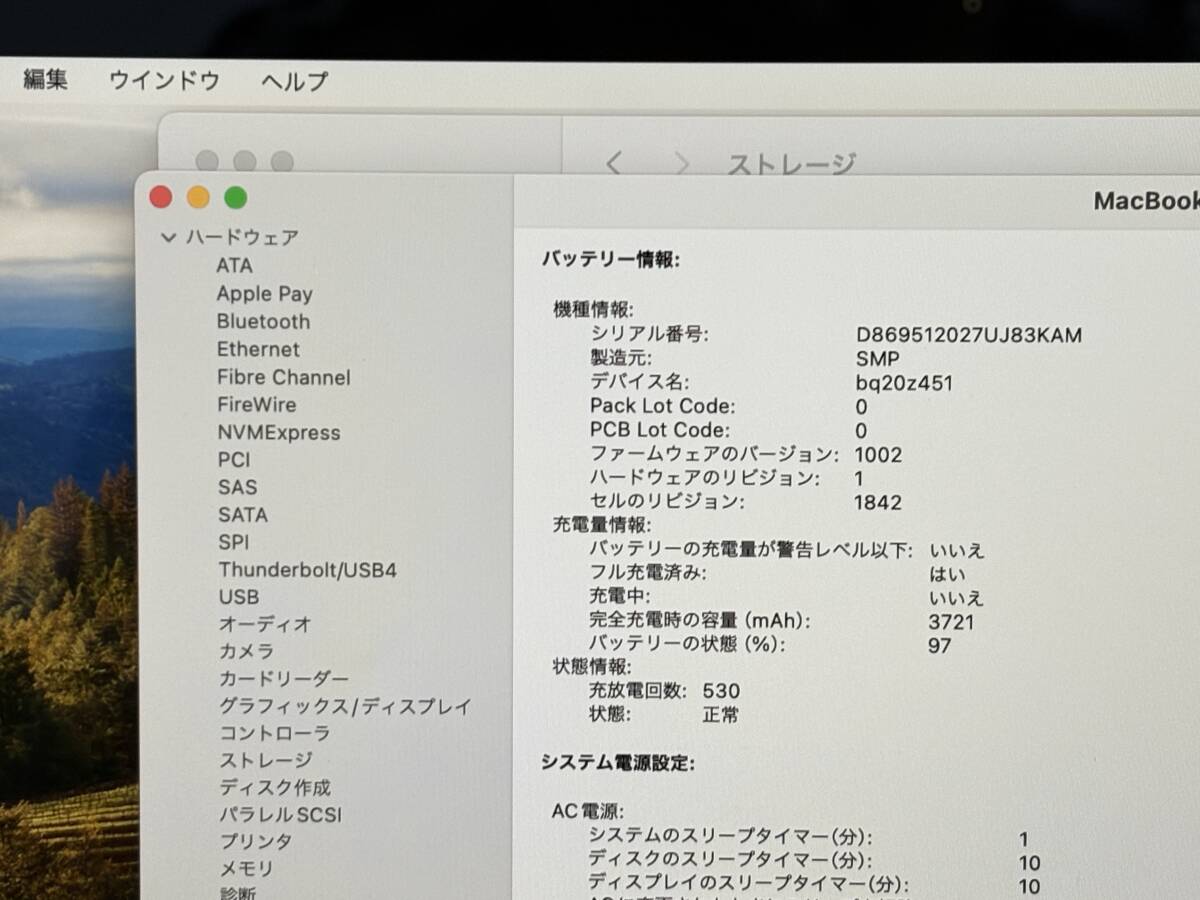Select SATA in the sidebar

(x=243, y=515)
